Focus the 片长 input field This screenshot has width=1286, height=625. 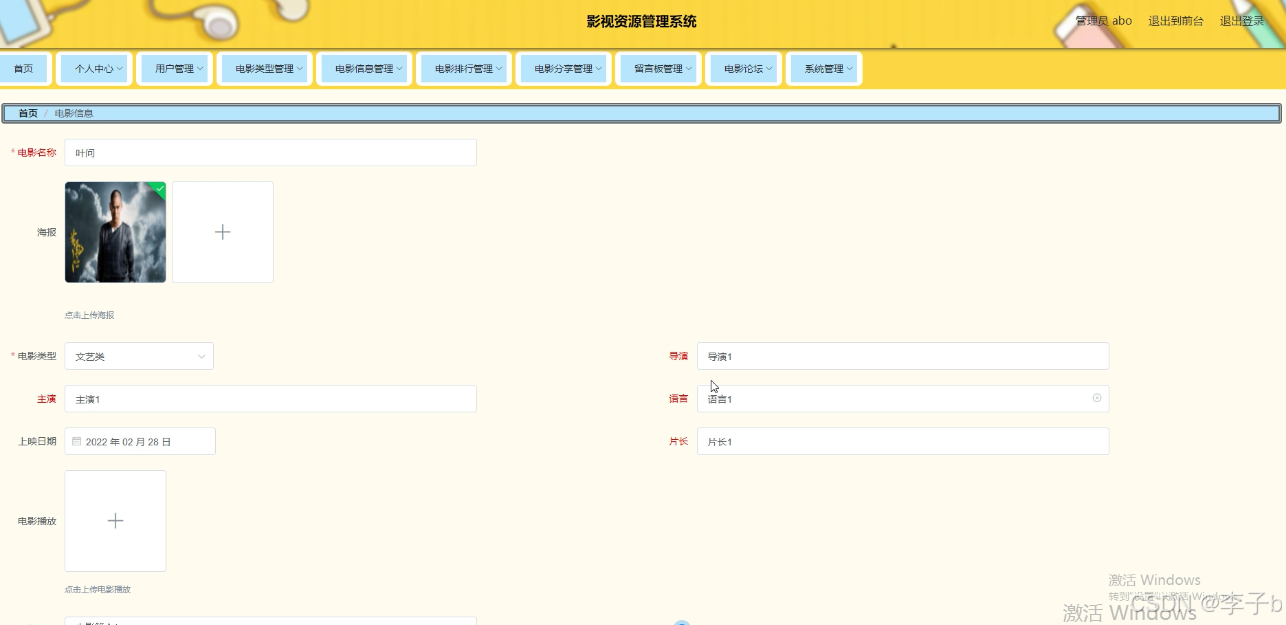point(903,441)
